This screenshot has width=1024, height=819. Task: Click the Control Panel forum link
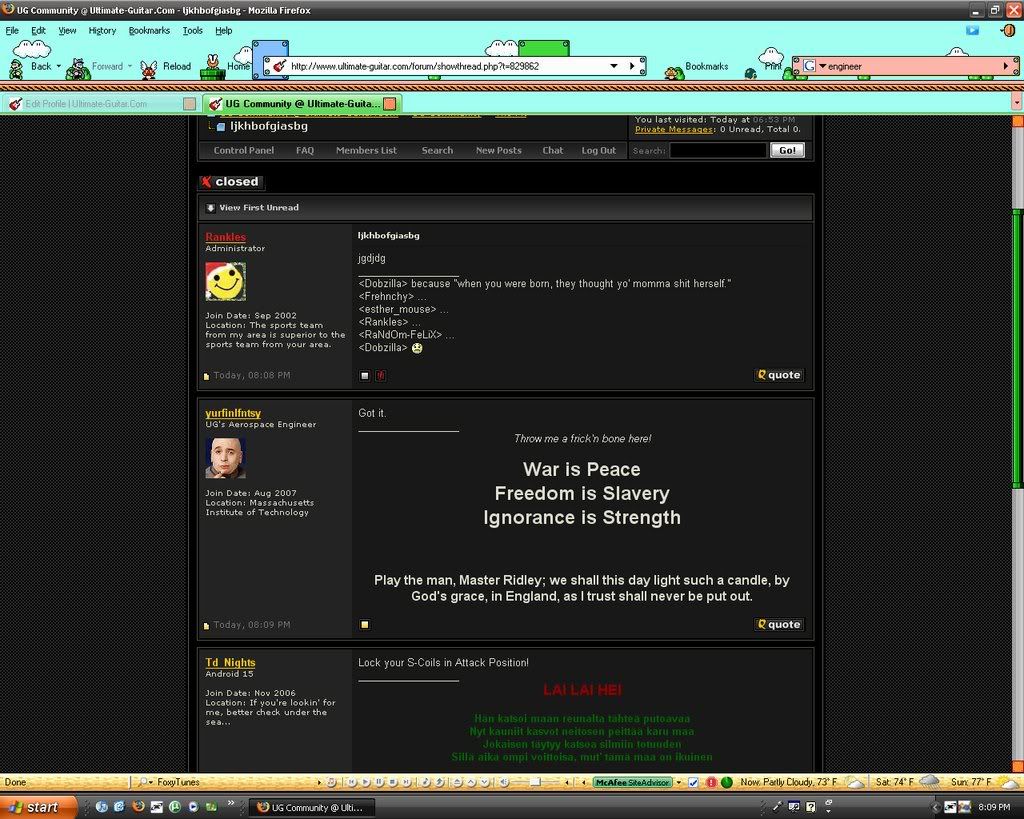tap(244, 150)
